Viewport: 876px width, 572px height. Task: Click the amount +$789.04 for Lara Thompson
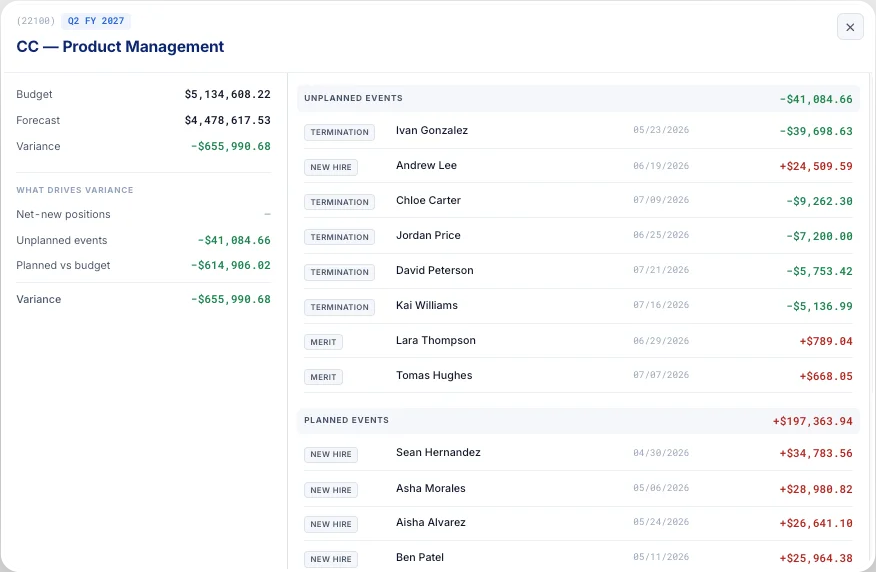point(826,341)
